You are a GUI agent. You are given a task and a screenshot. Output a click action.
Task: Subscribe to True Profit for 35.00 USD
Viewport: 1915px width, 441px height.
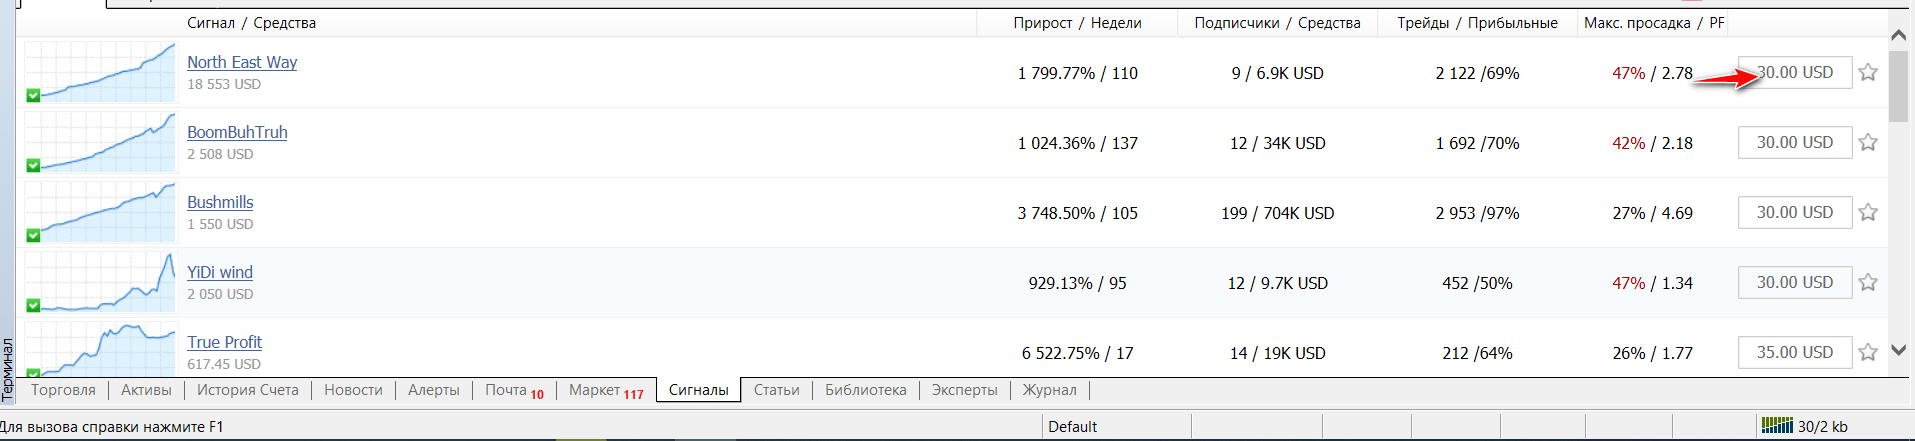[x=1795, y=352]
